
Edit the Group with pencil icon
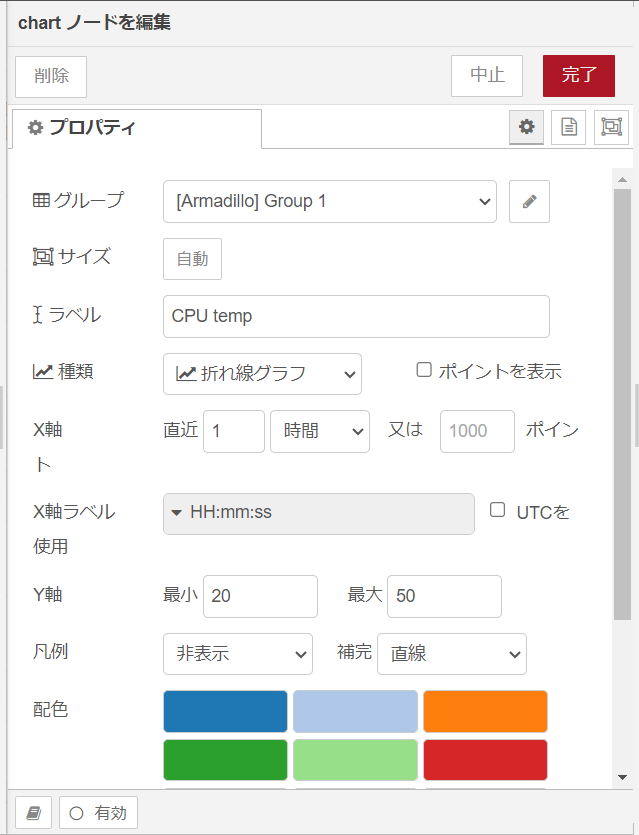point(529,201)
